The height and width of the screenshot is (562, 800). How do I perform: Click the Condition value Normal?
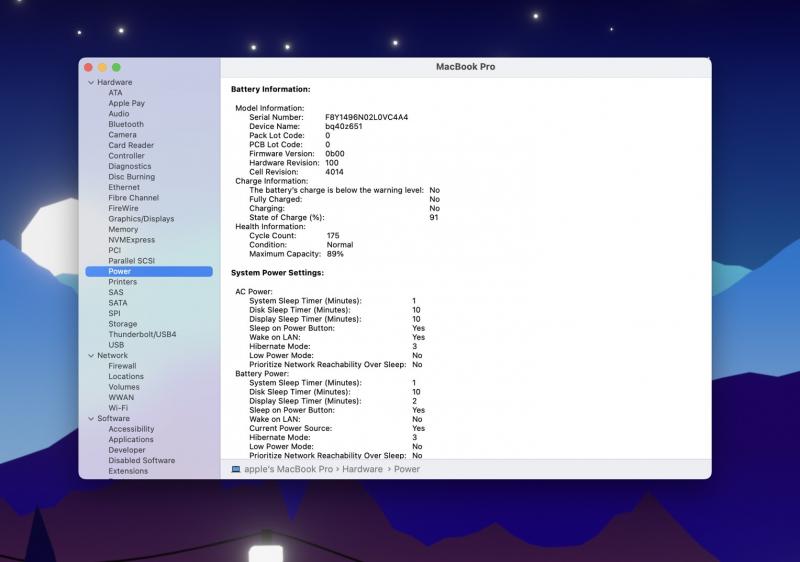340,245
